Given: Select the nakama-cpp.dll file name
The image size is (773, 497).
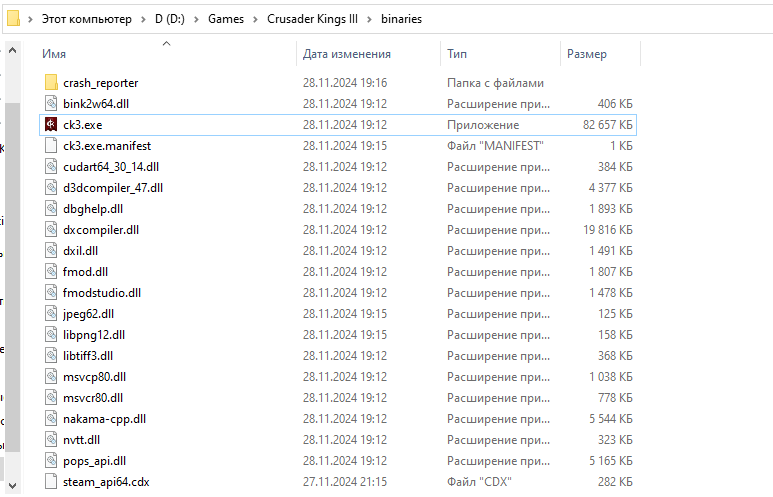Looking at the screenshot, I should 105,419.
